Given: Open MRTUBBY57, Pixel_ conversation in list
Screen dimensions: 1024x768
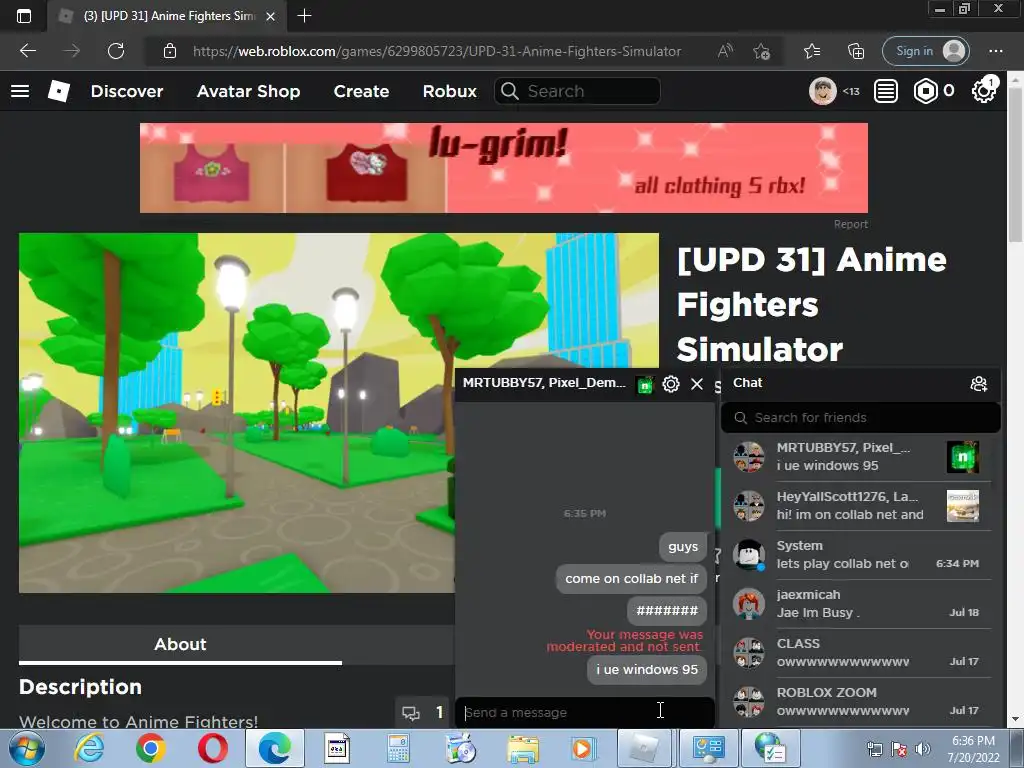Looking at the screenshot, I should (860, 456).
